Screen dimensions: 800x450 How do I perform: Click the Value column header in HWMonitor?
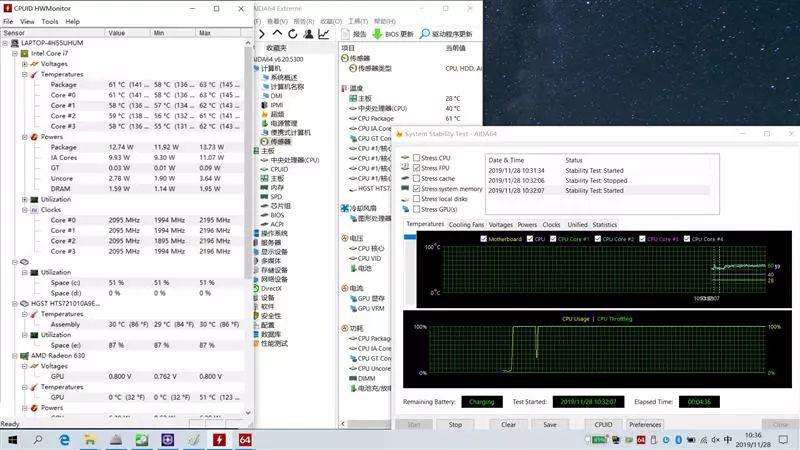tap(128, 33)
